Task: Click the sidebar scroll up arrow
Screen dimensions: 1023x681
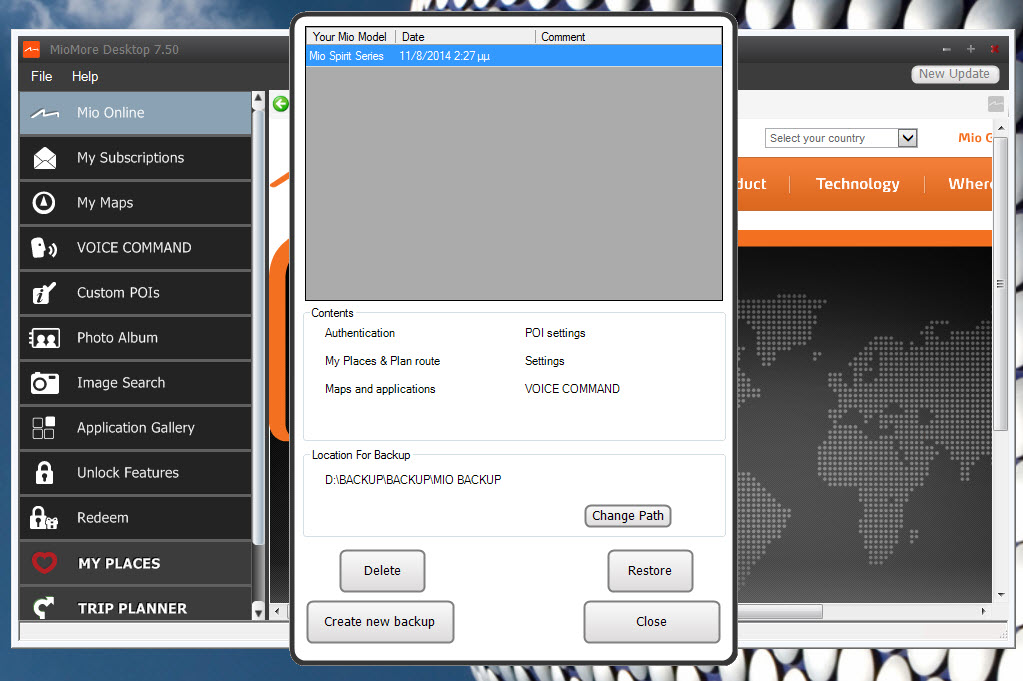Action: [x=258, y=99]
